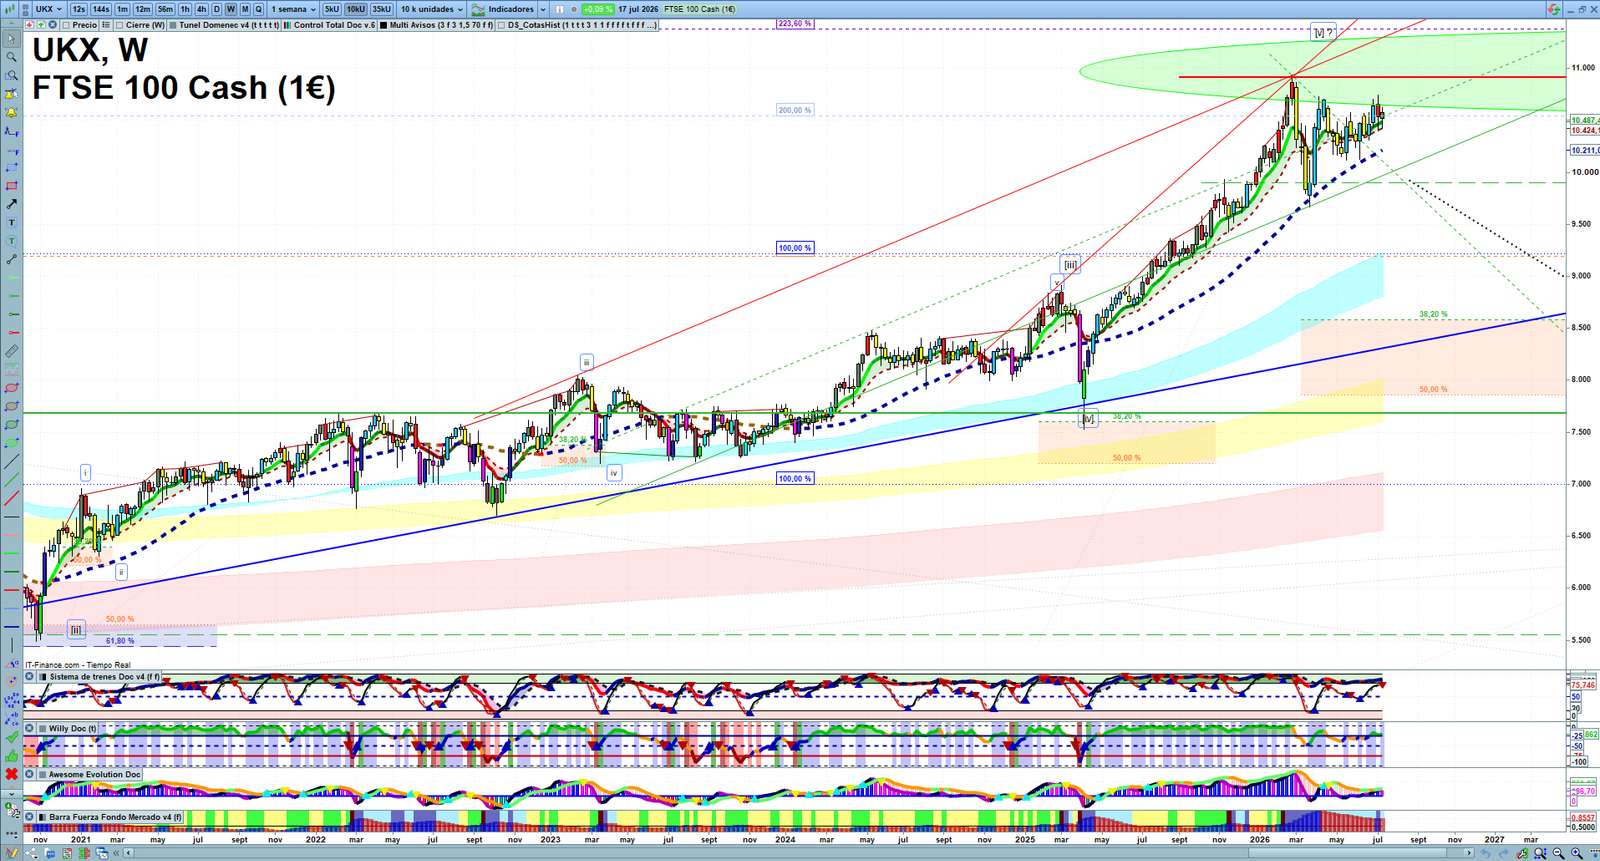Open the 10 k unidades dropdown
This screenshot has height=861, width=1600.
(x=432, y=9)
